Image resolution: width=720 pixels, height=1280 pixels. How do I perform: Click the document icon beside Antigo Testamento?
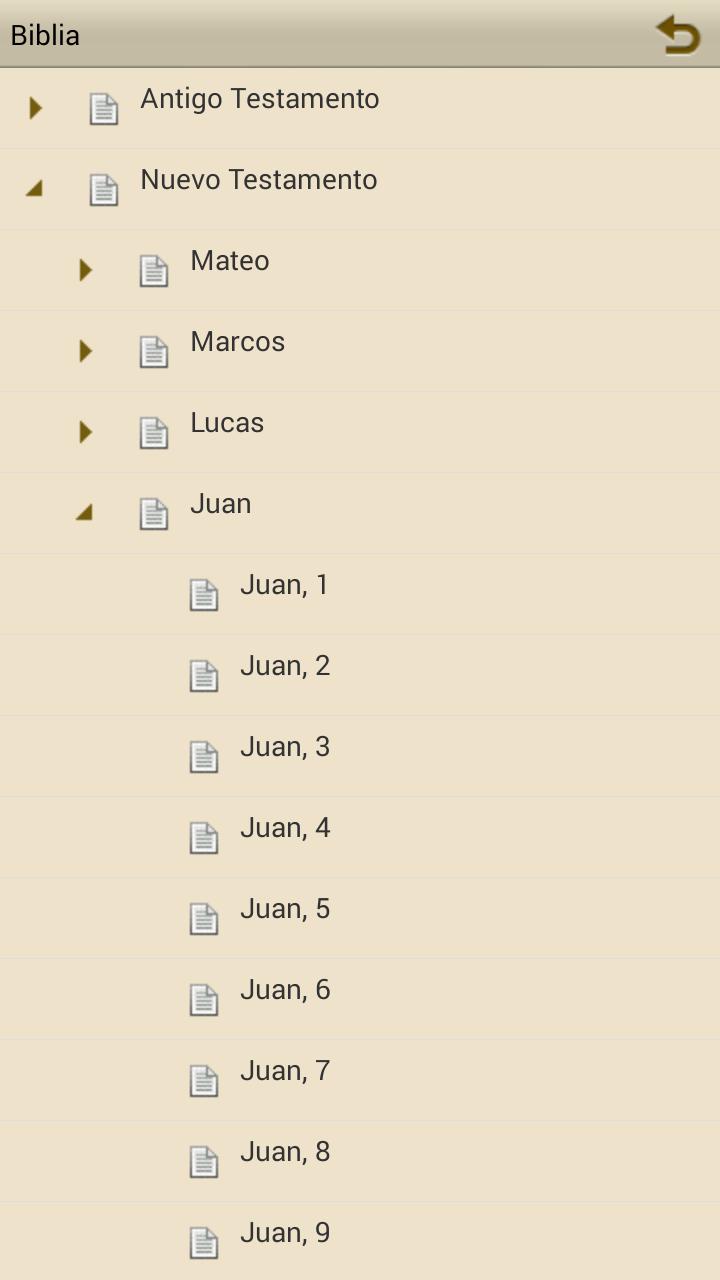(x=104, y=109)
